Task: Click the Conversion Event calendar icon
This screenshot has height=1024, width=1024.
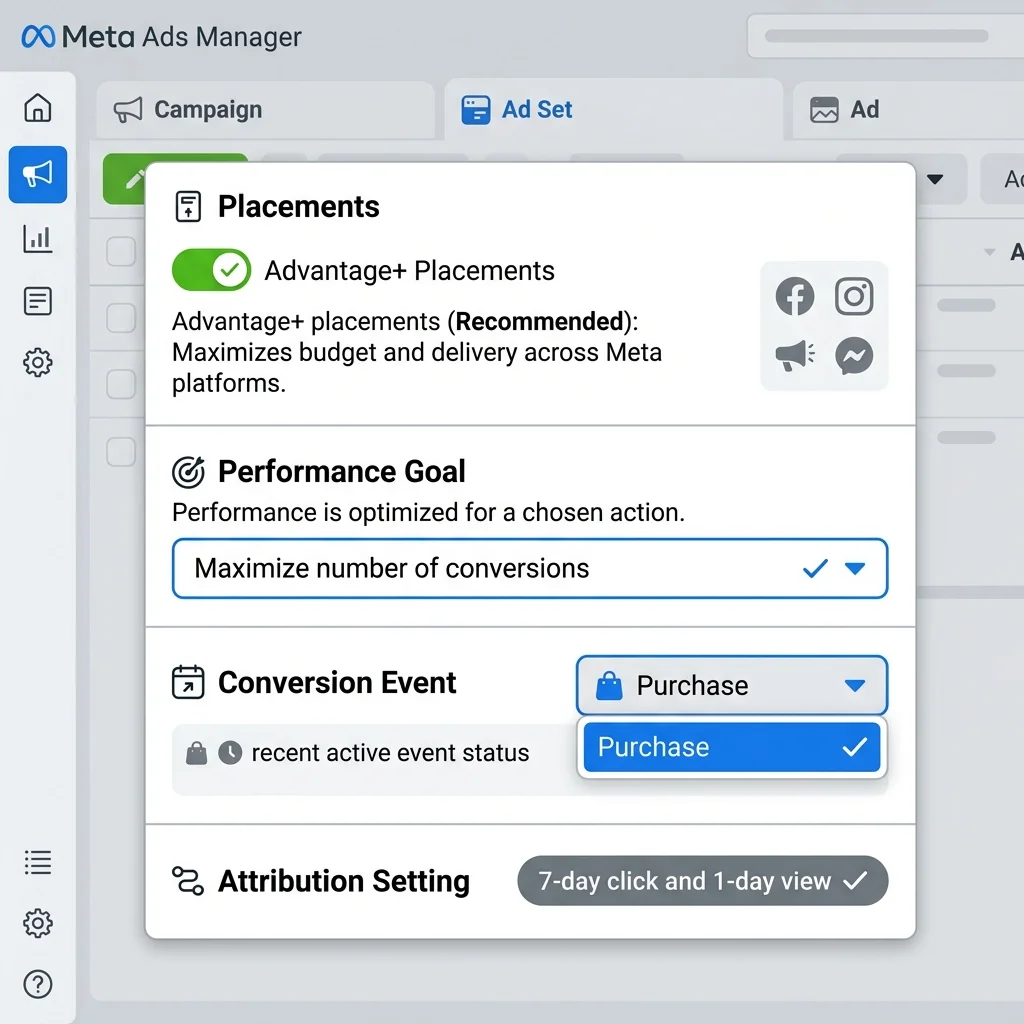Action: [188, 682]
